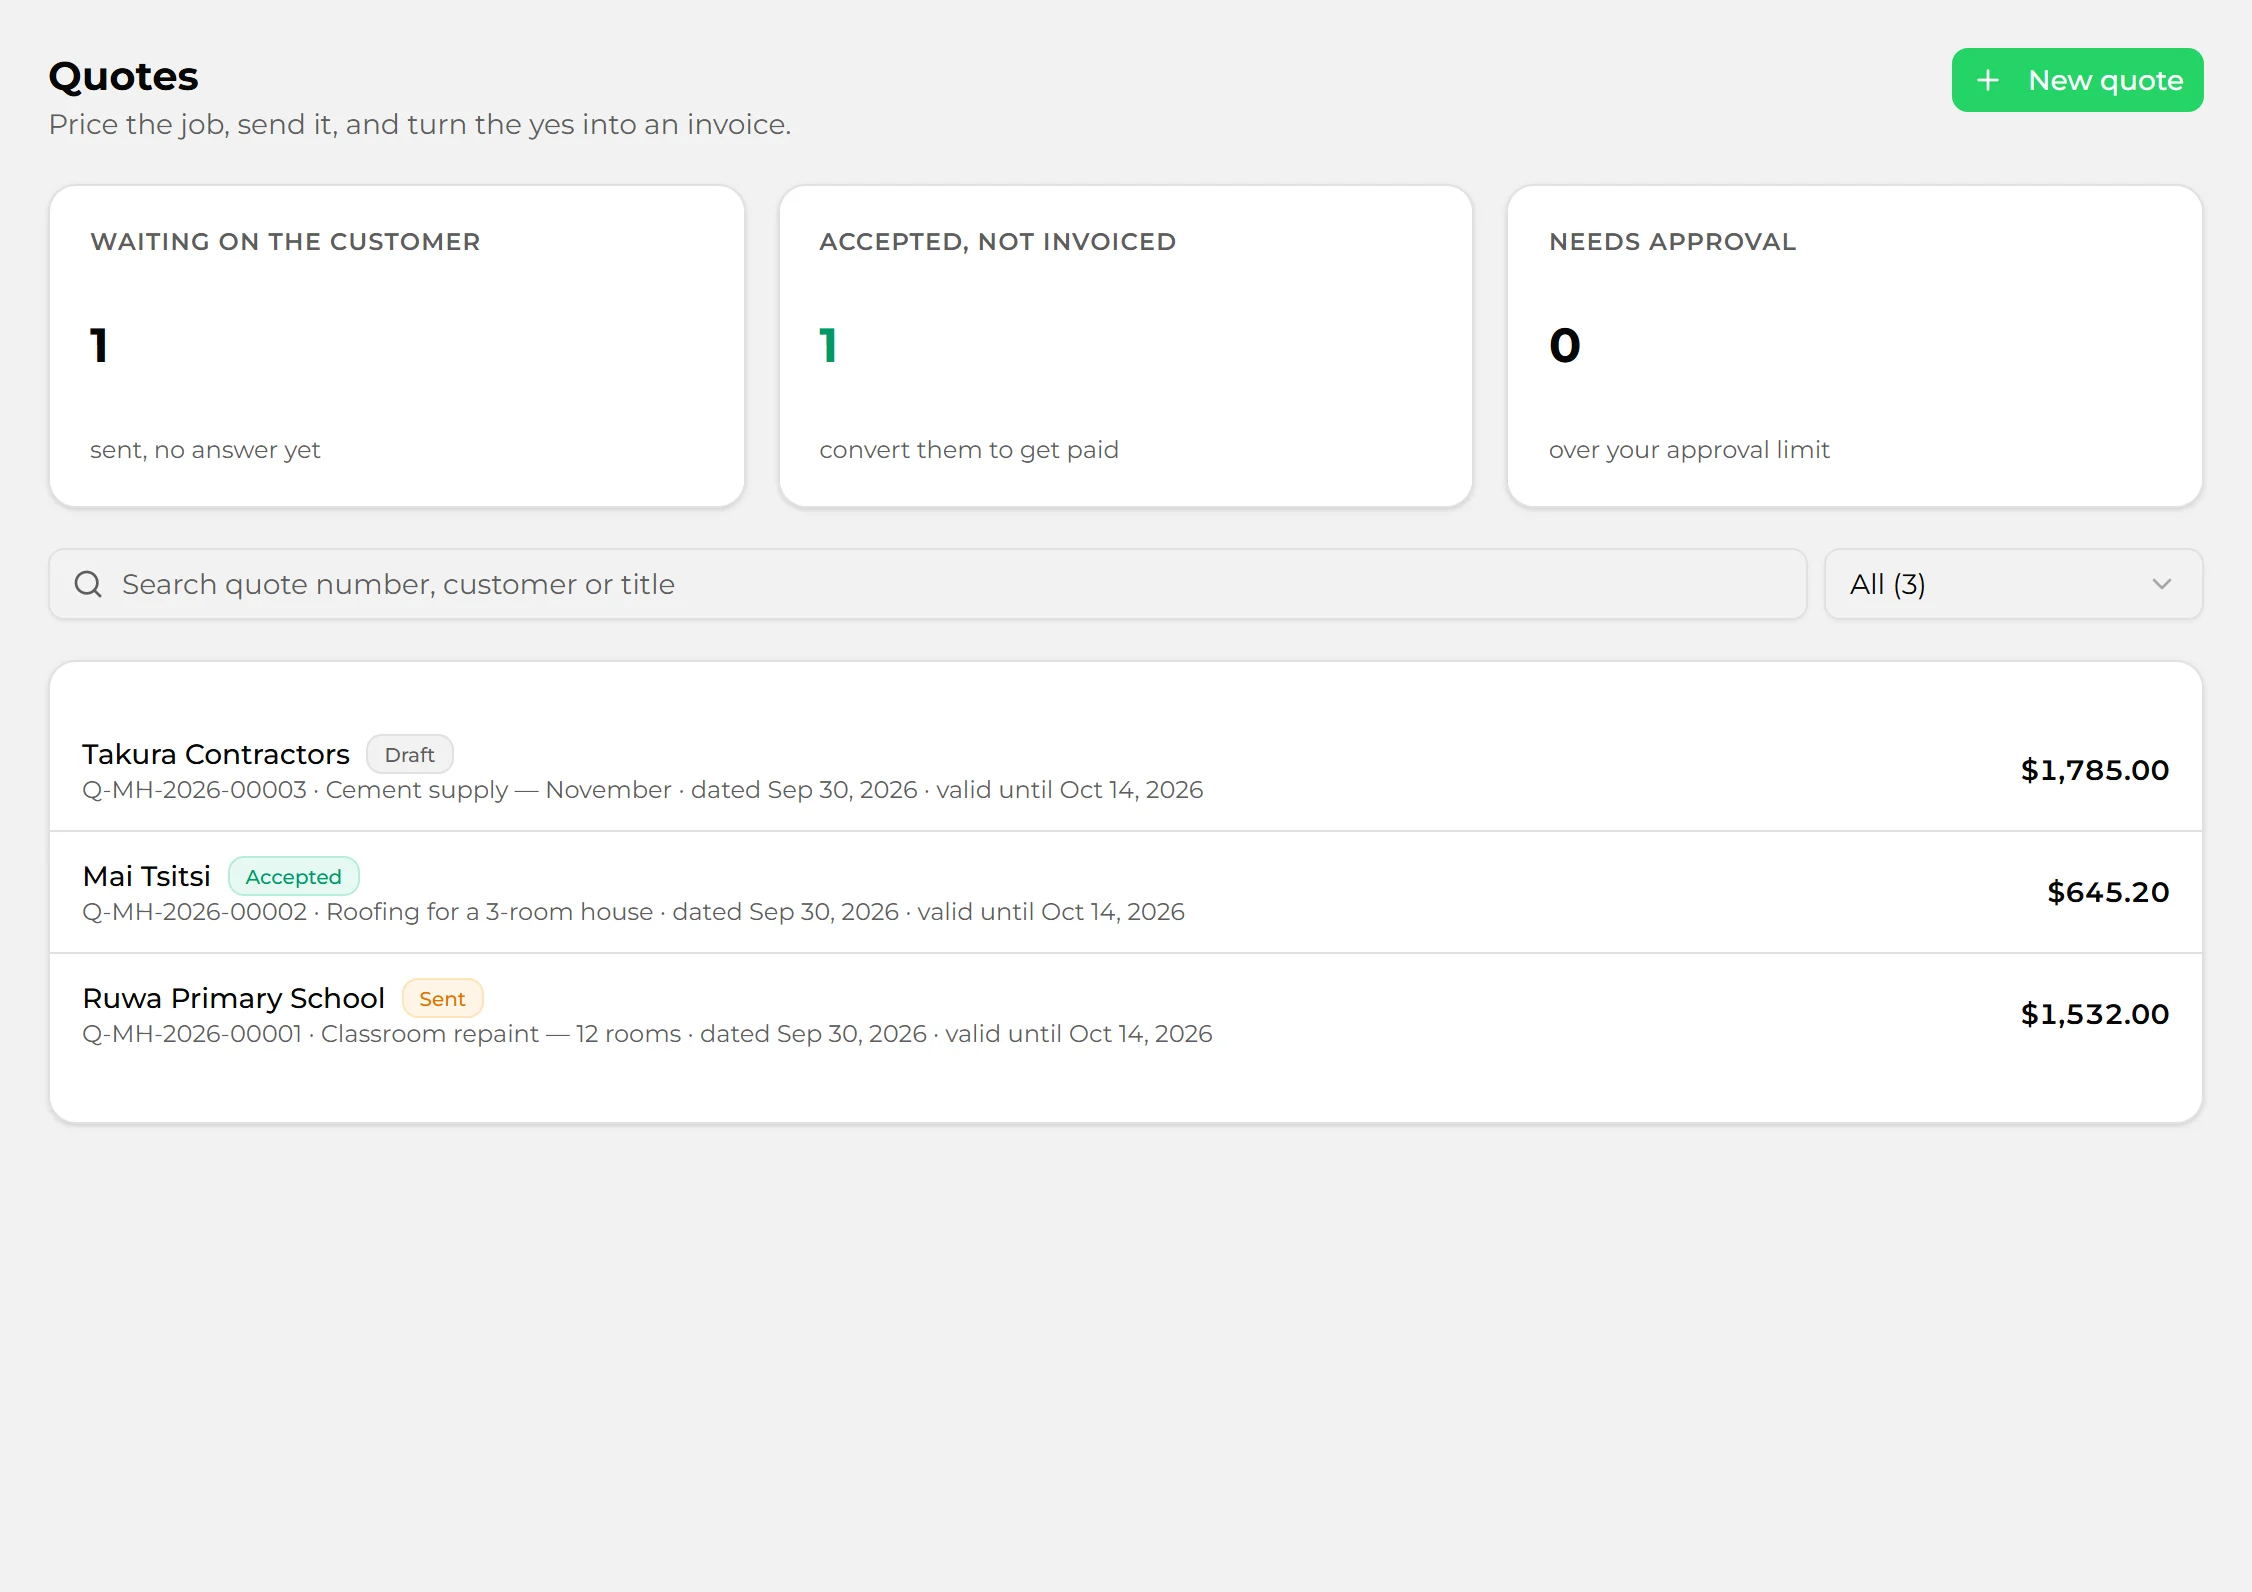Screen dimensions: 2252x1592
Task: Open the Waiting on the customer card
Action: (x=397, y=346)
